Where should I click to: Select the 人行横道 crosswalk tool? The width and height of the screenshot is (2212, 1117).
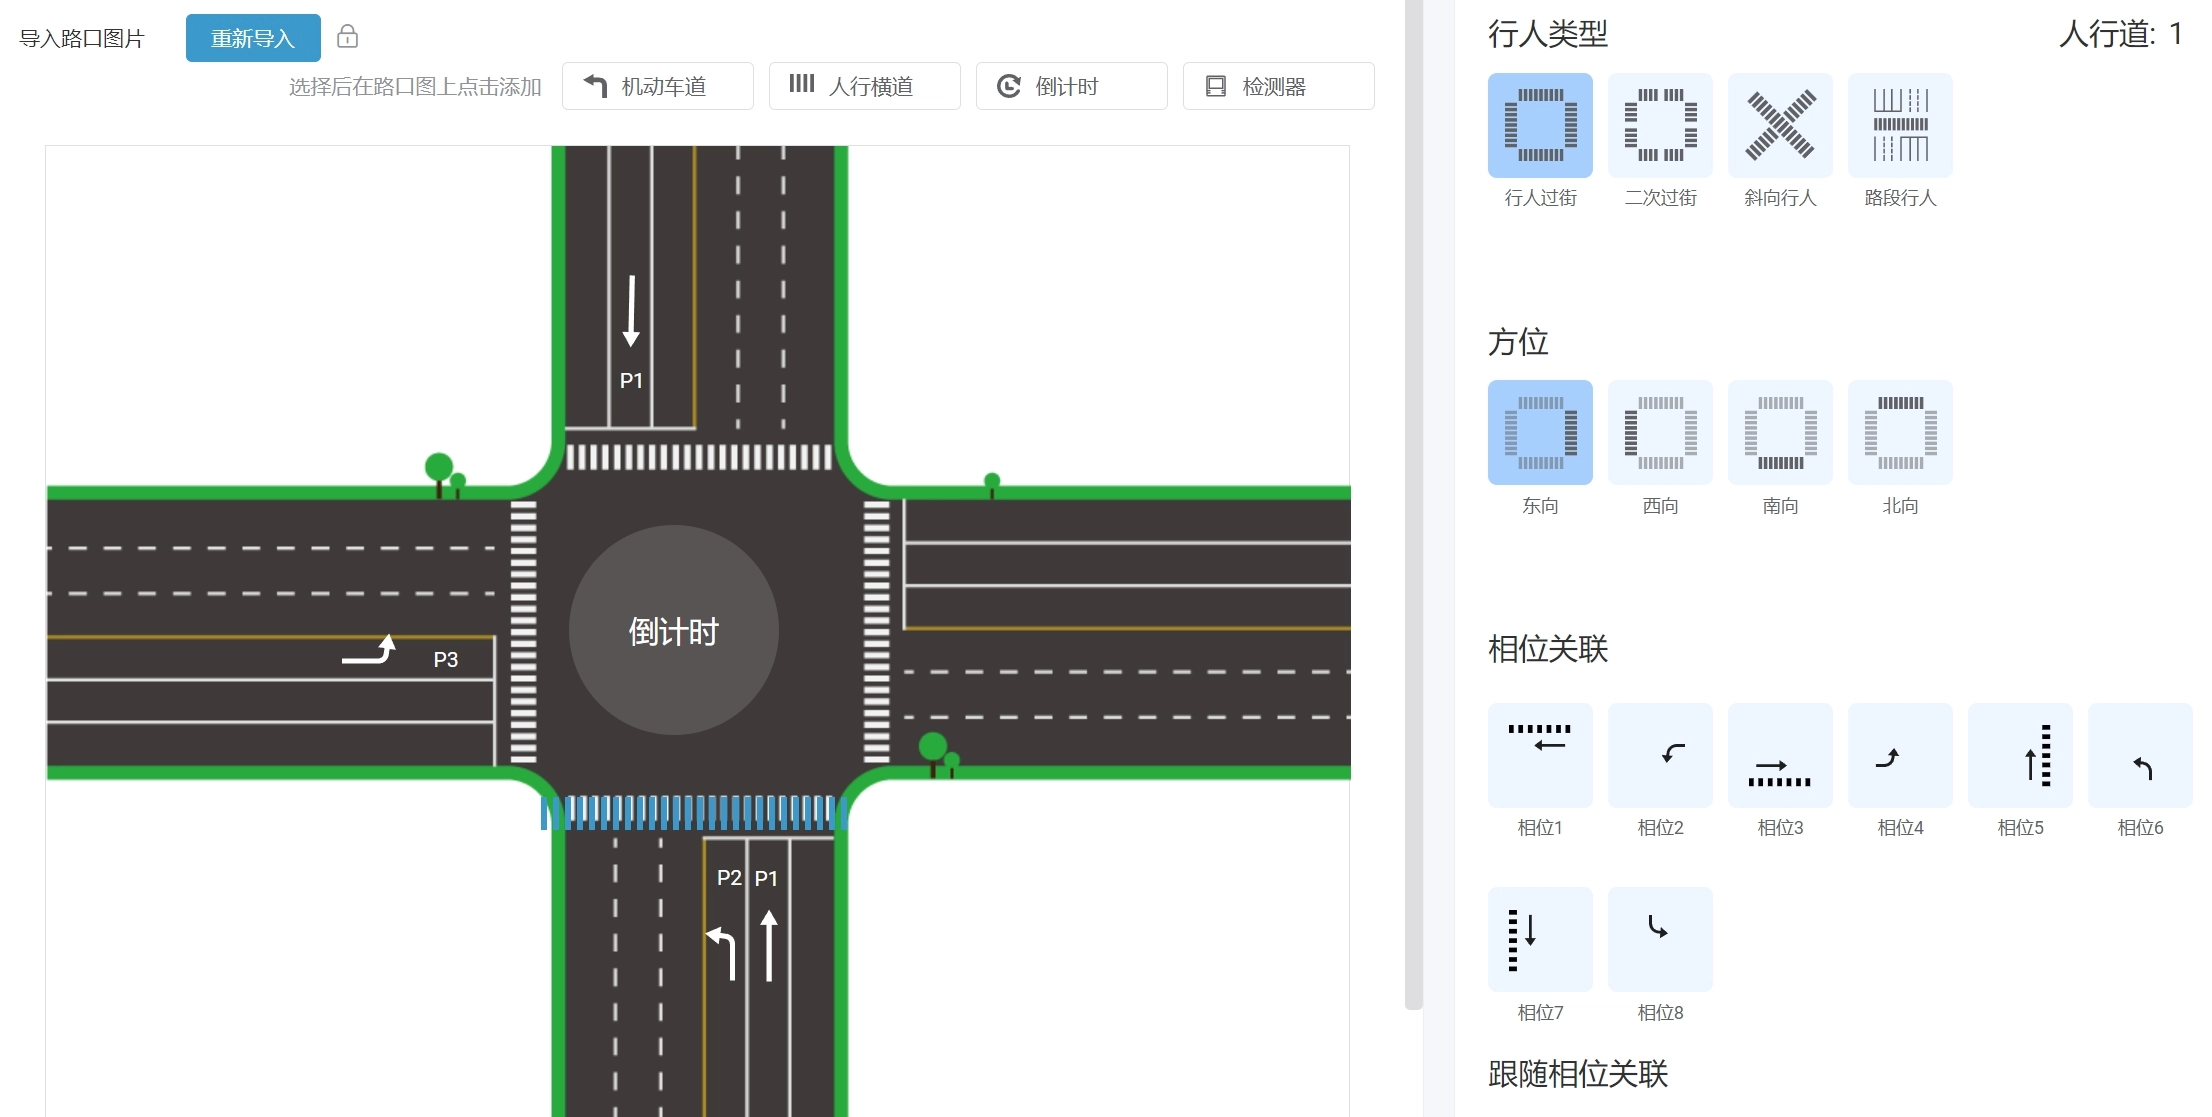(x=864, y=86)
